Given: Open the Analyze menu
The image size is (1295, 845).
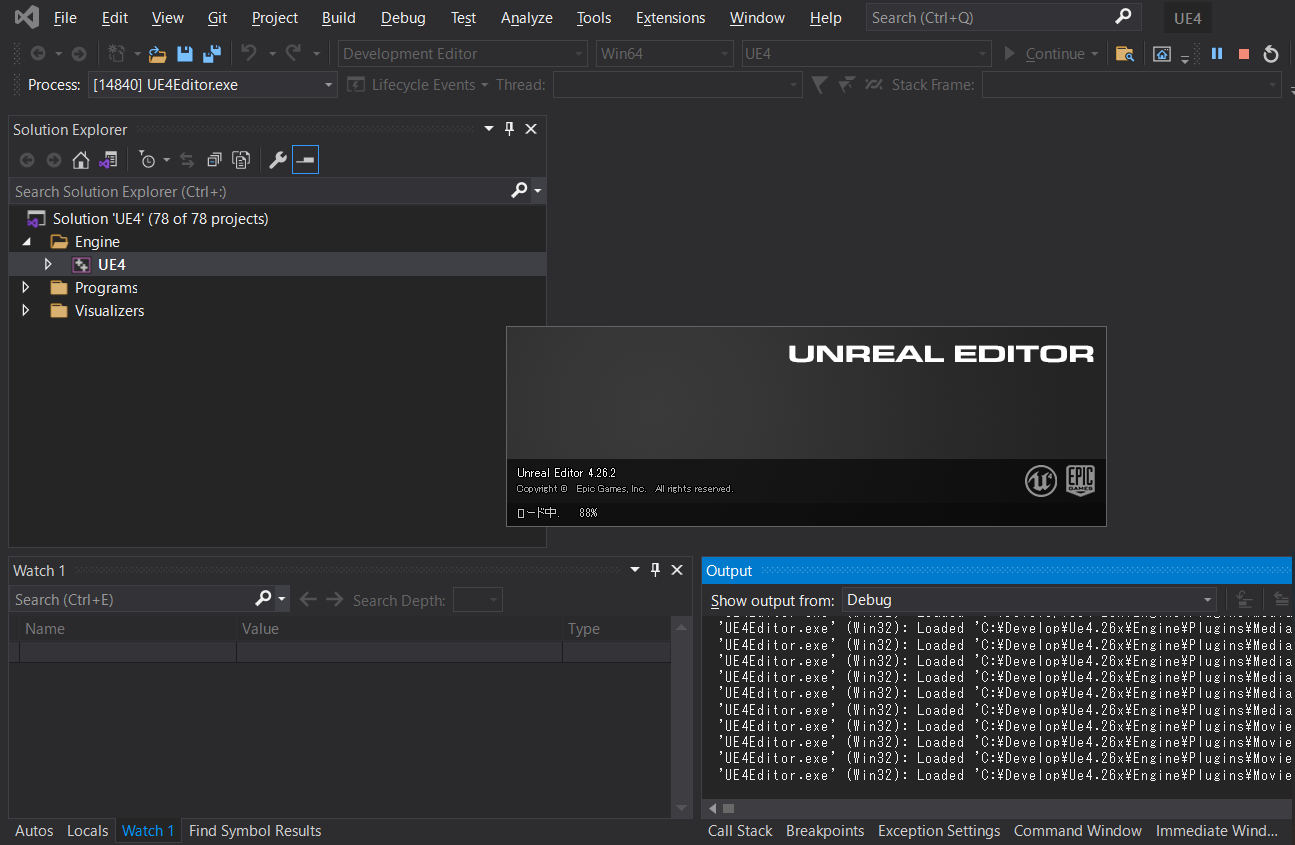Looking at the screenshot, I should coord(526,18).
